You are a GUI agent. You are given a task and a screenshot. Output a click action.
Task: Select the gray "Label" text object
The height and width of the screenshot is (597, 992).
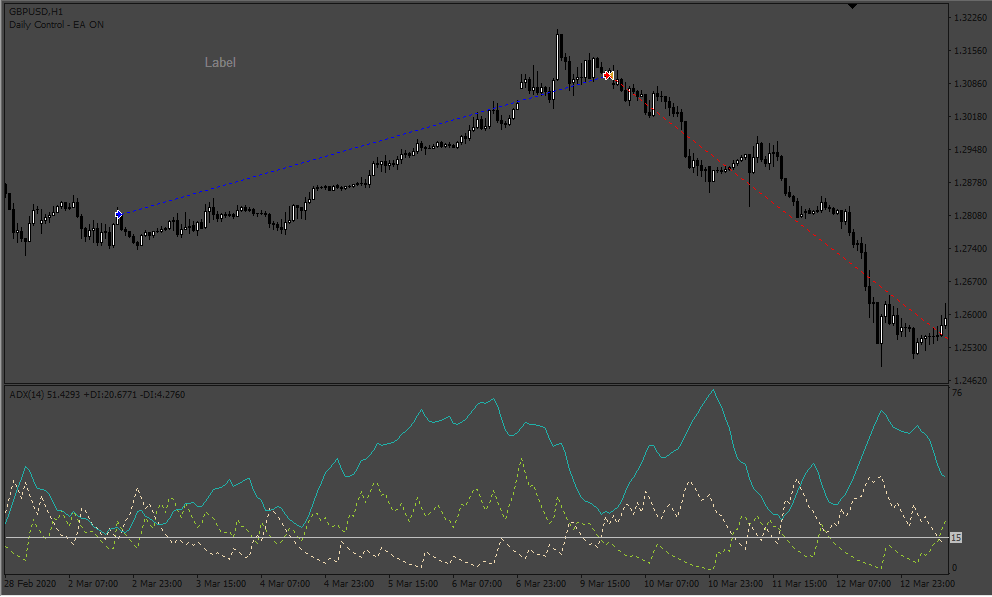pyautogui.click(x=220, y=62)
